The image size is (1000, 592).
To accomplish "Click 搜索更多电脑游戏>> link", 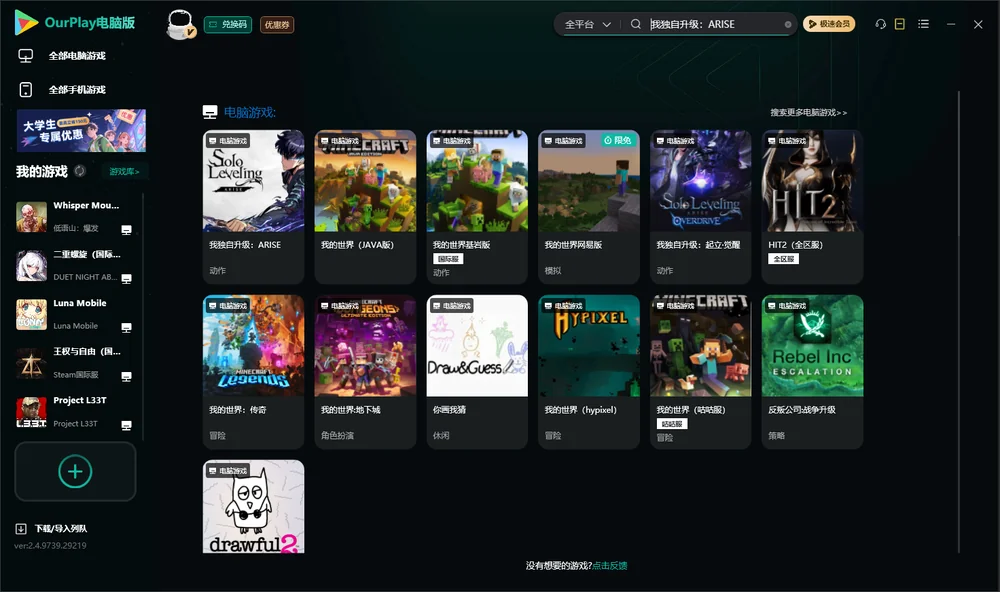I will pyautogui.click(x=809, y=113).
